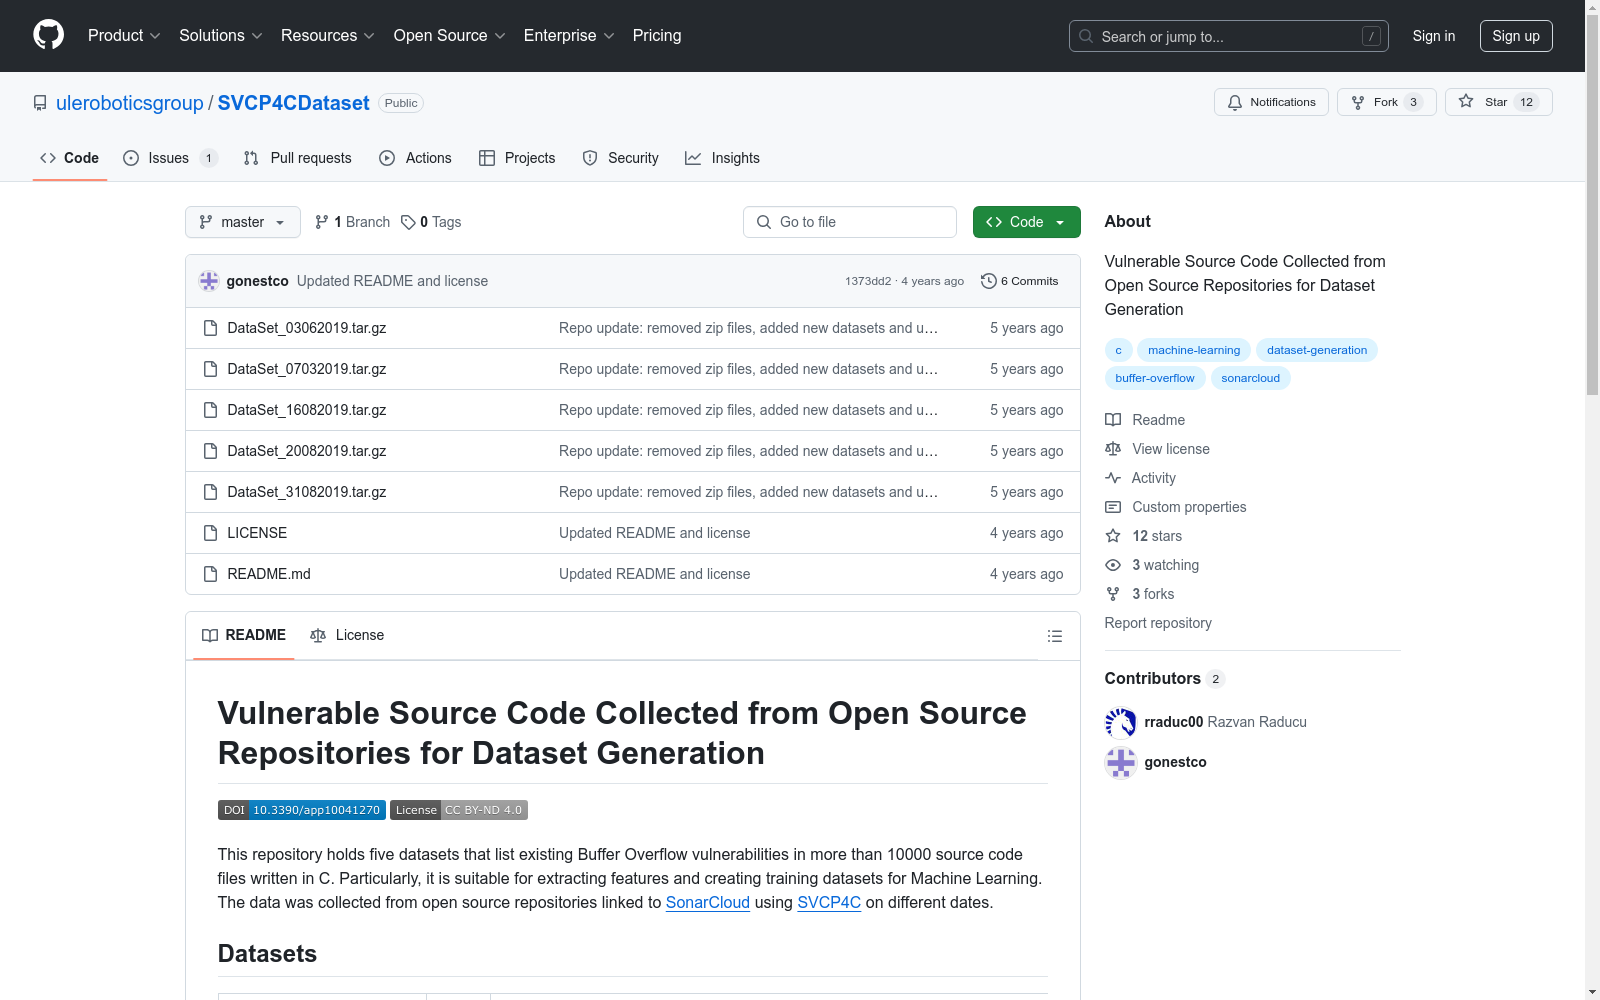Open DataSet_03062019.tar.gz file
Image resolution: width=1600 pixels, height=1000 pixels.
[307, 328]
